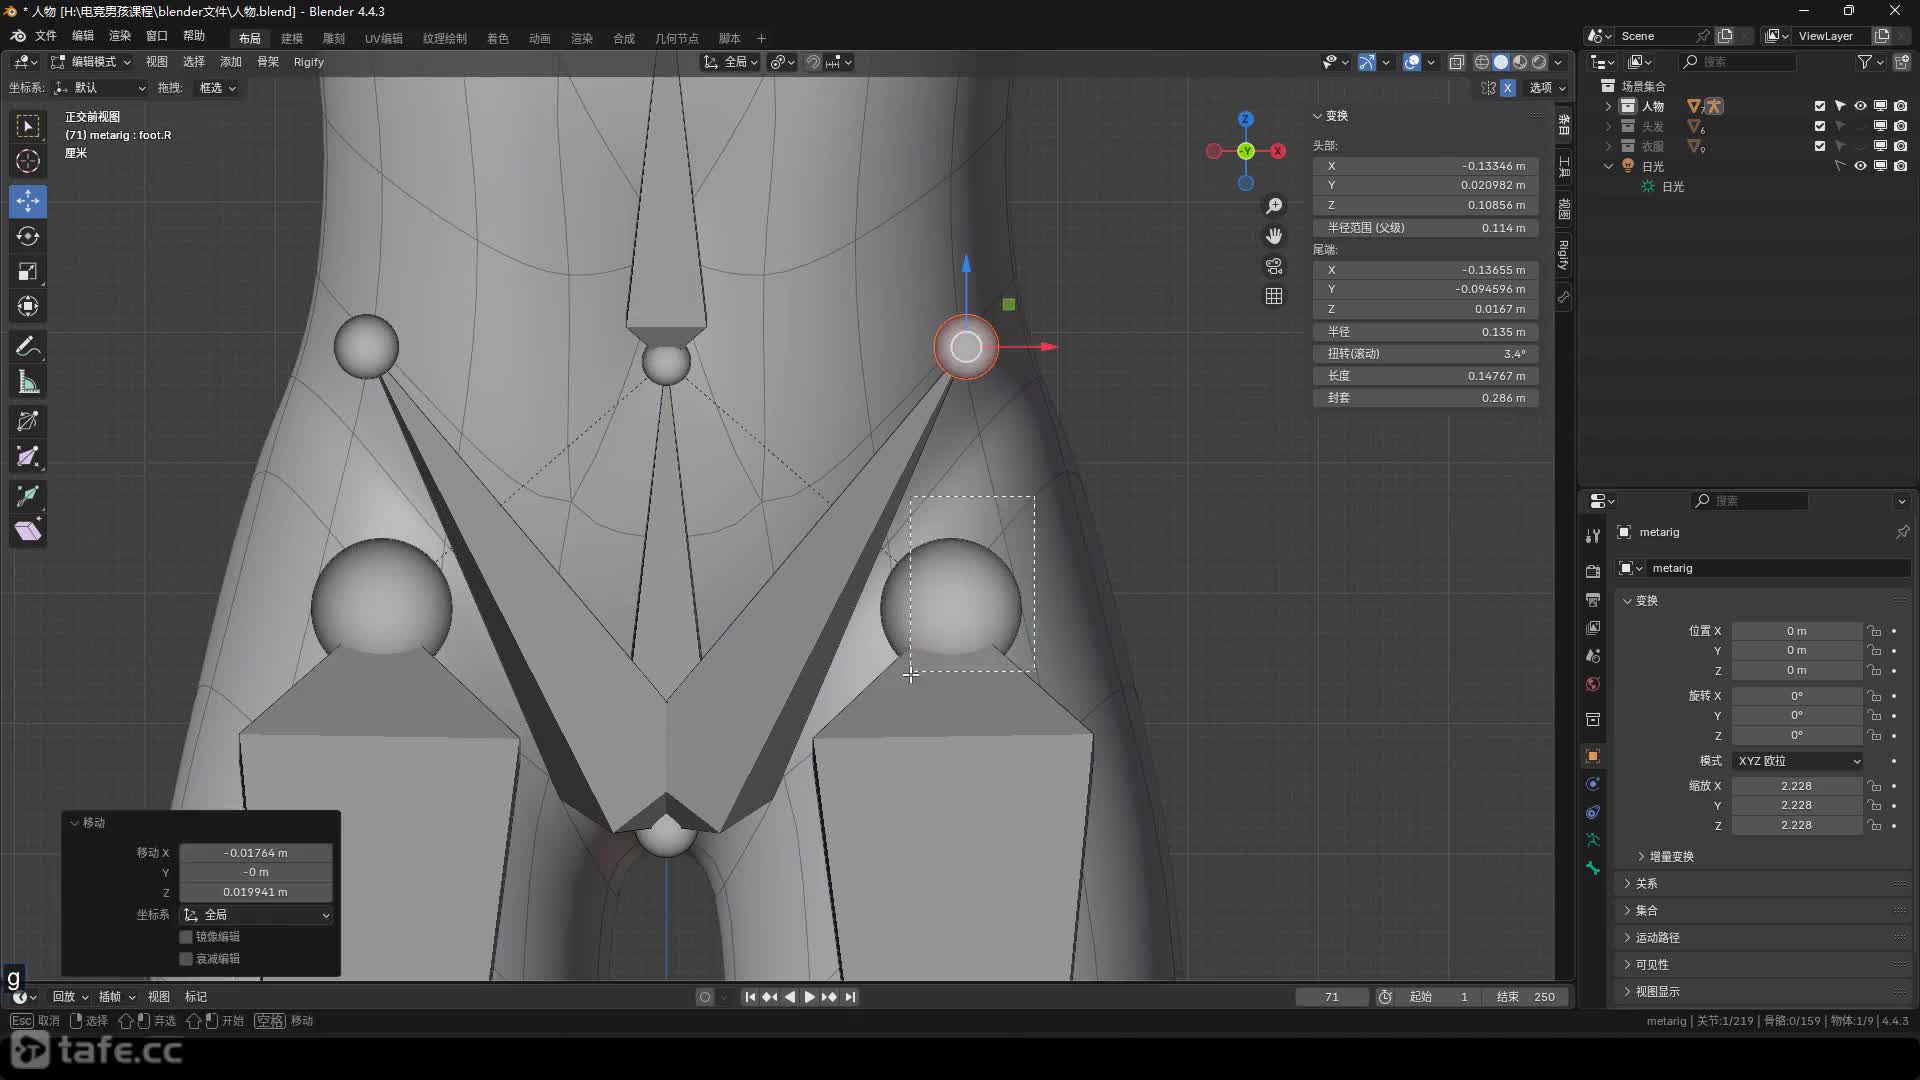
Task: Hide the 人物 collection with eye icon
Action: tap(1860, 106)
